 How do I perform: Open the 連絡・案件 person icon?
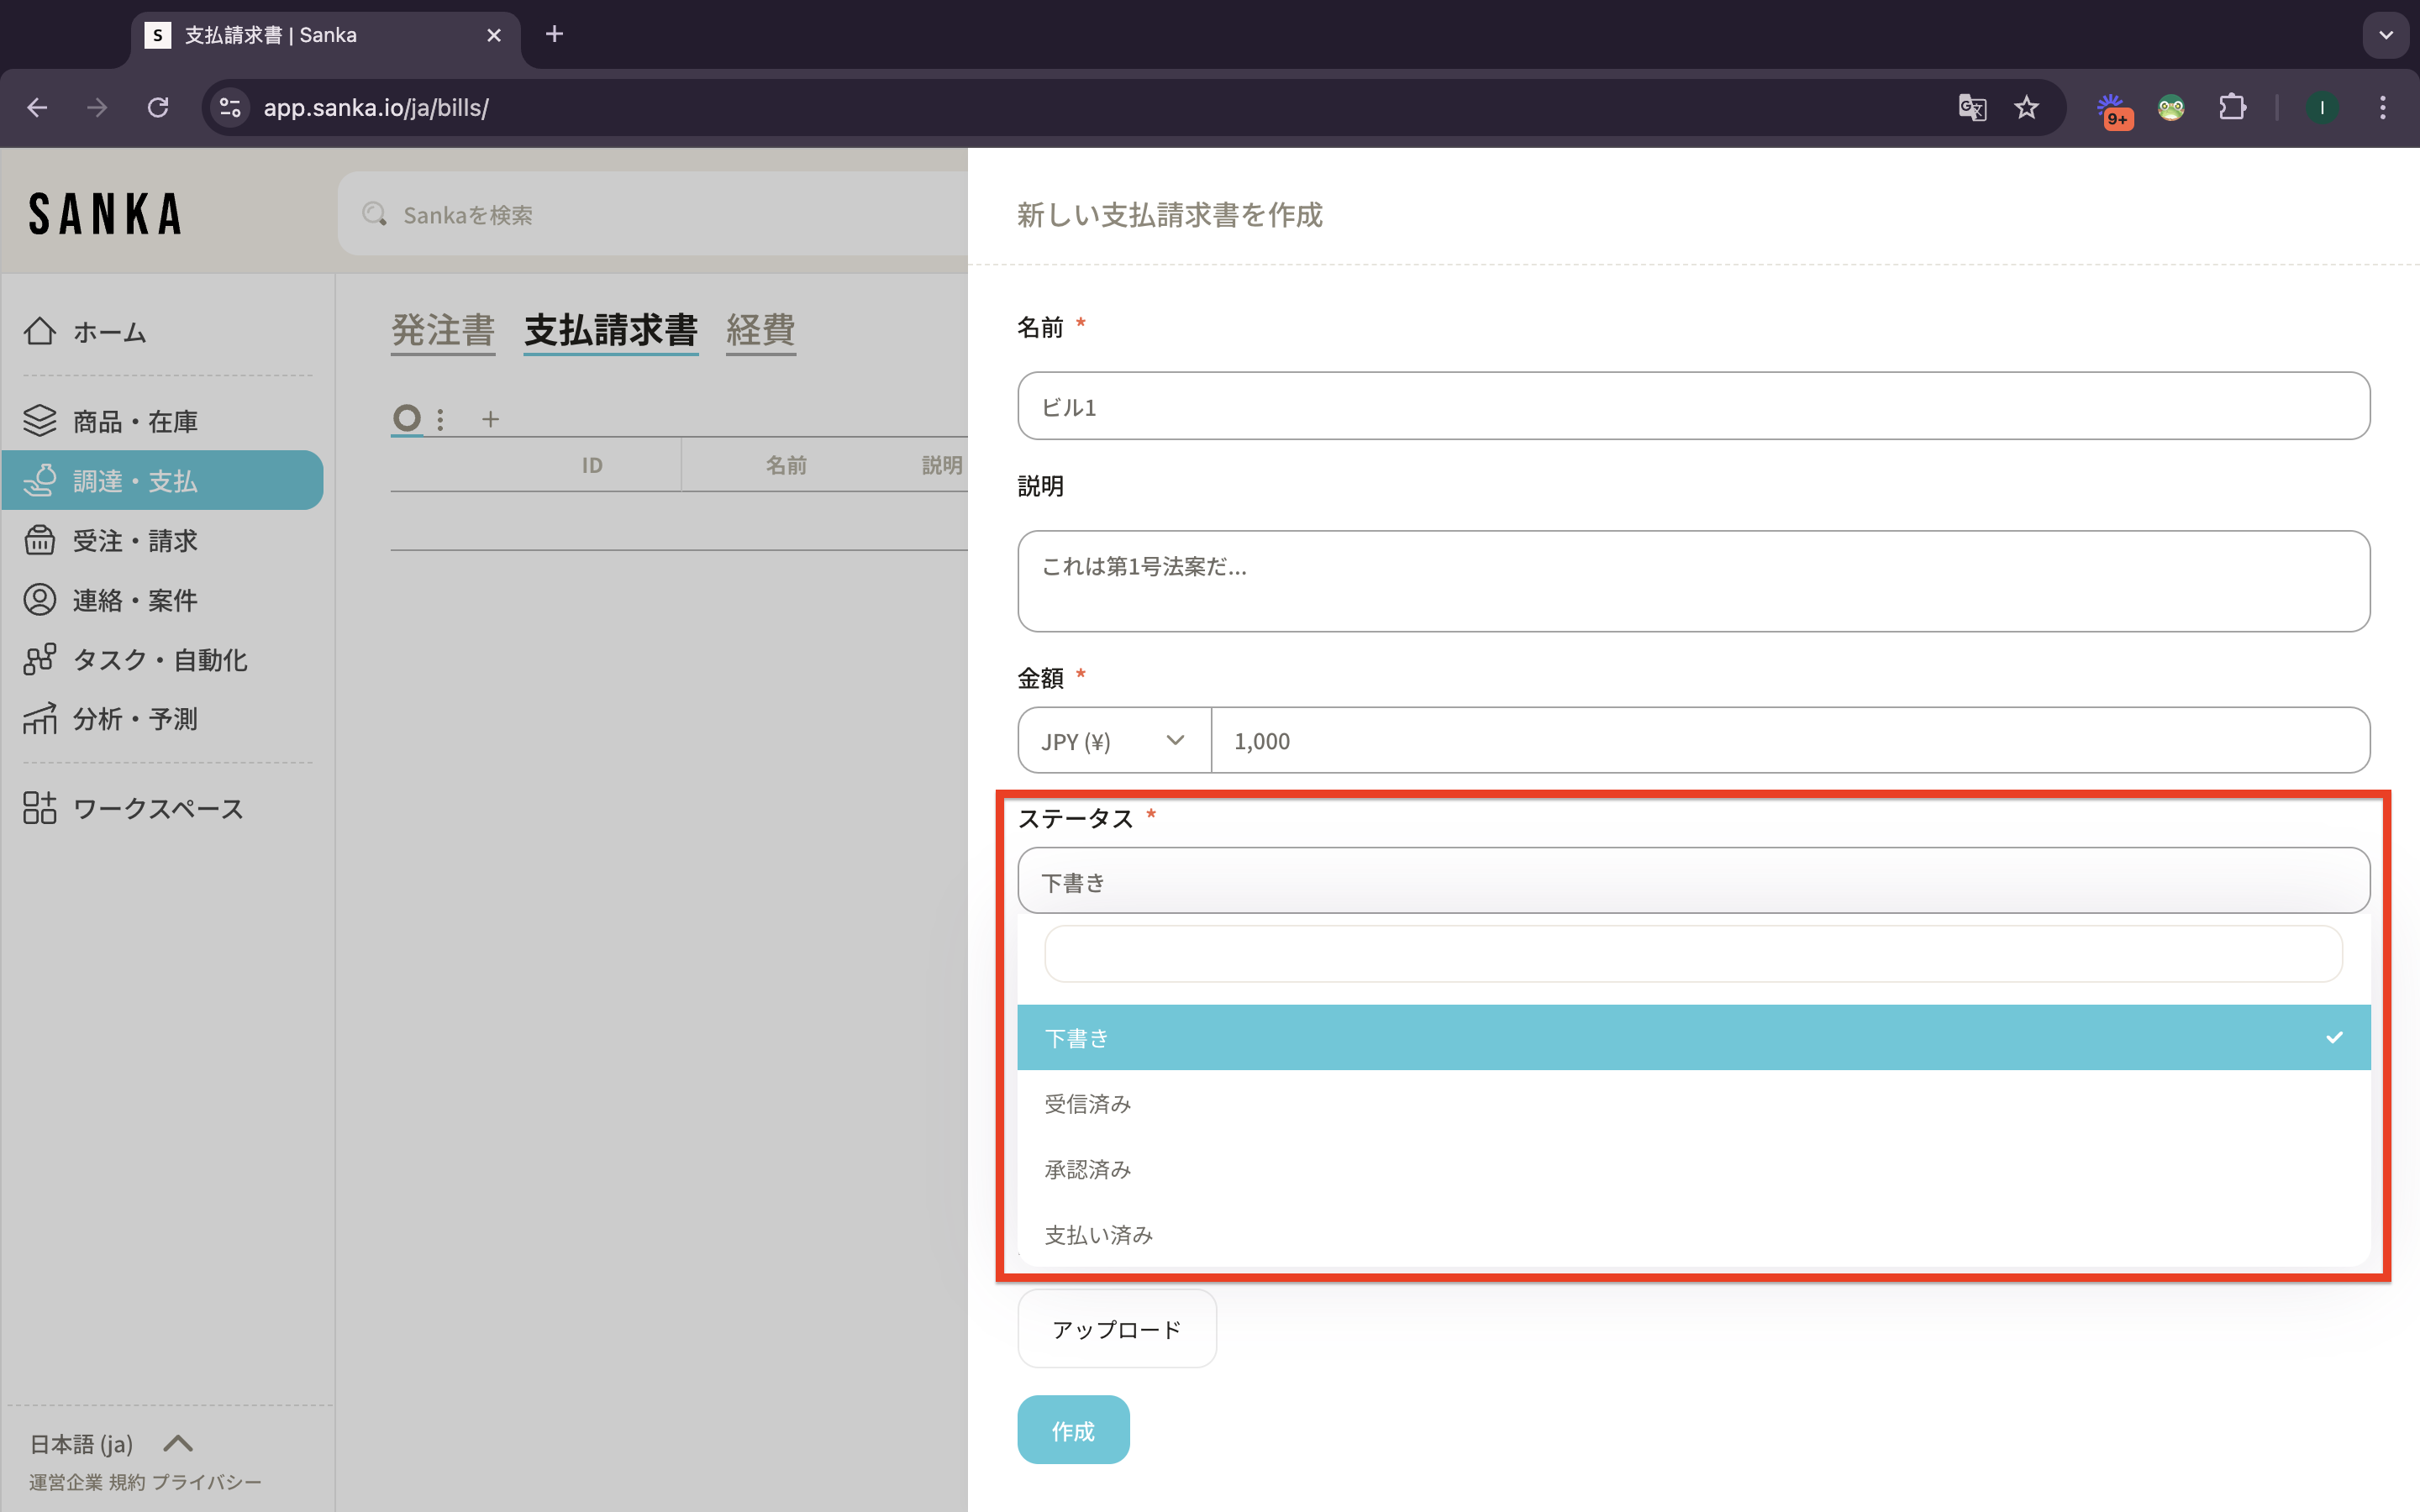(x=40, y=600)
